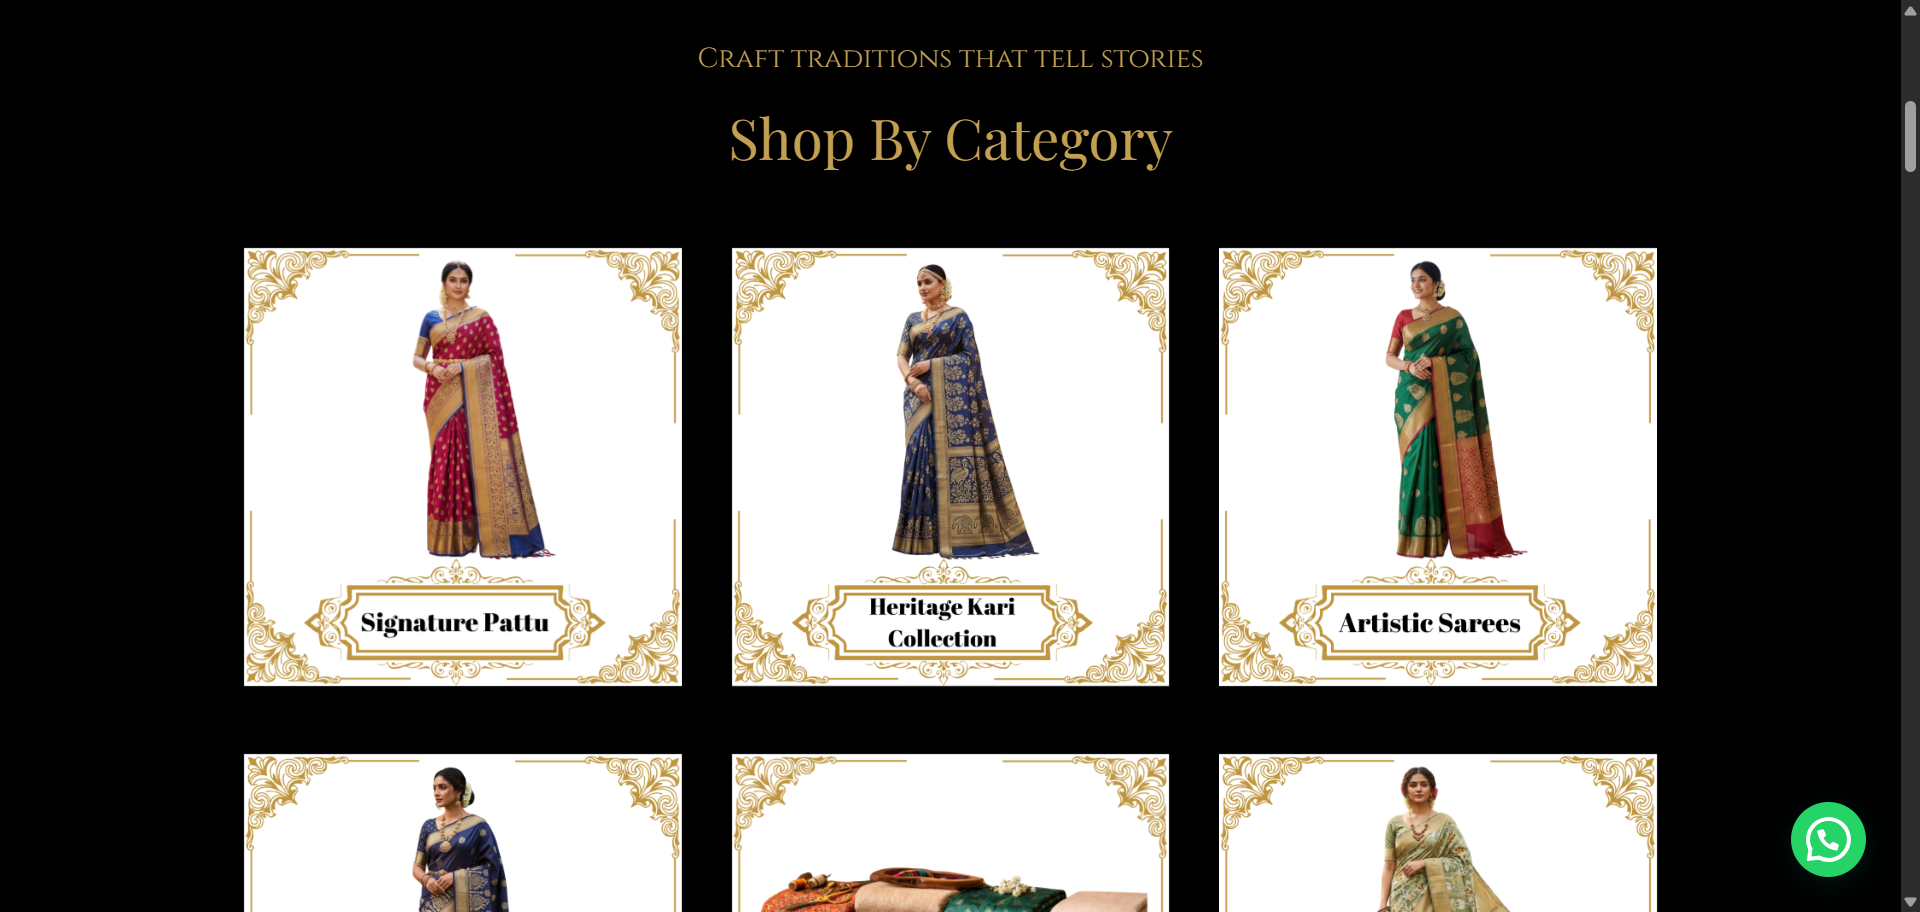The image size is (1920, 912).
Task: Open the folded sarees stack card
Action: click(x=950, y=833)
